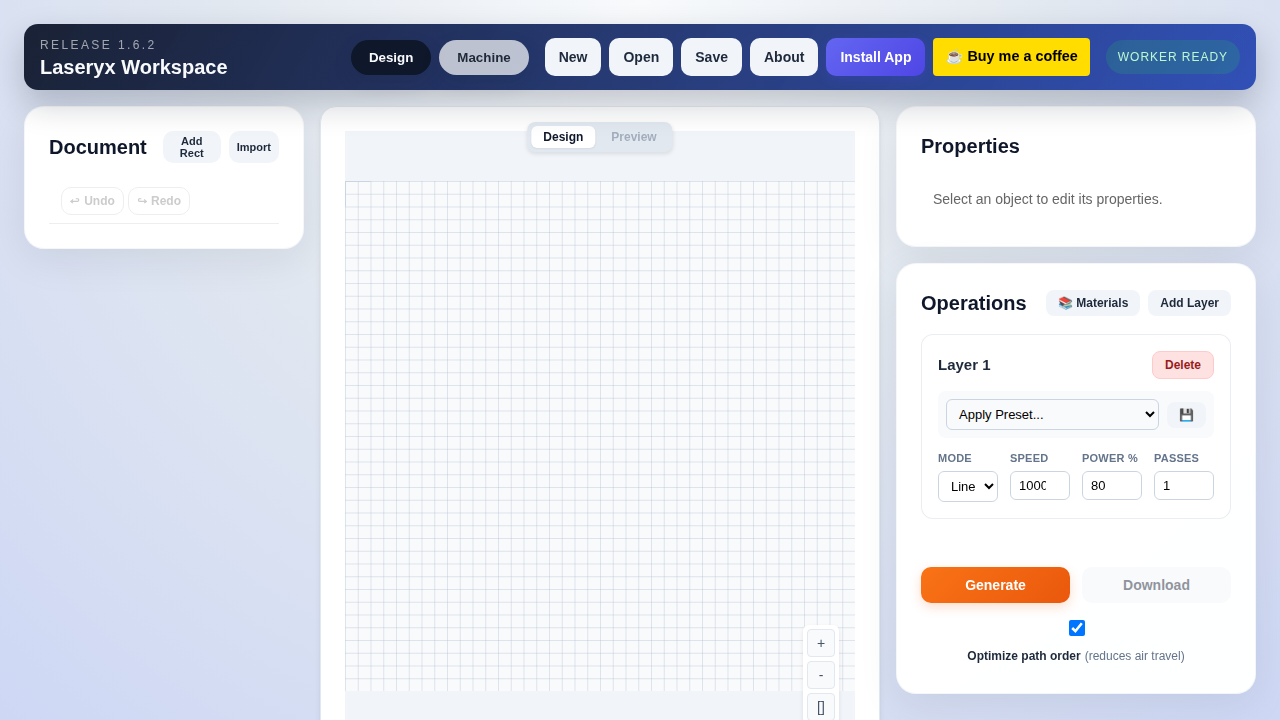Click Import in Document panel
The width and height of the screenshot is (1280, 720).
coord(254,147)
